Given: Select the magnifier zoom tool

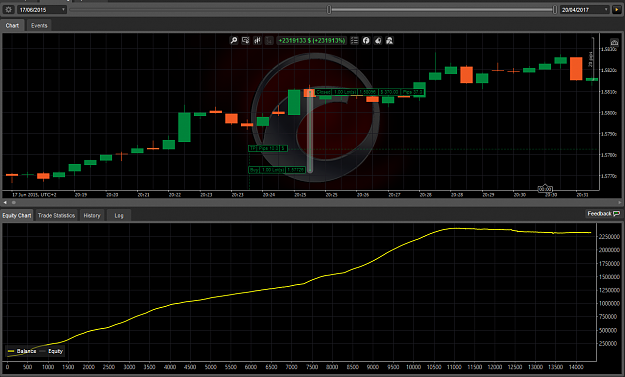Looking at the screenshot, I should click(234, 41).
